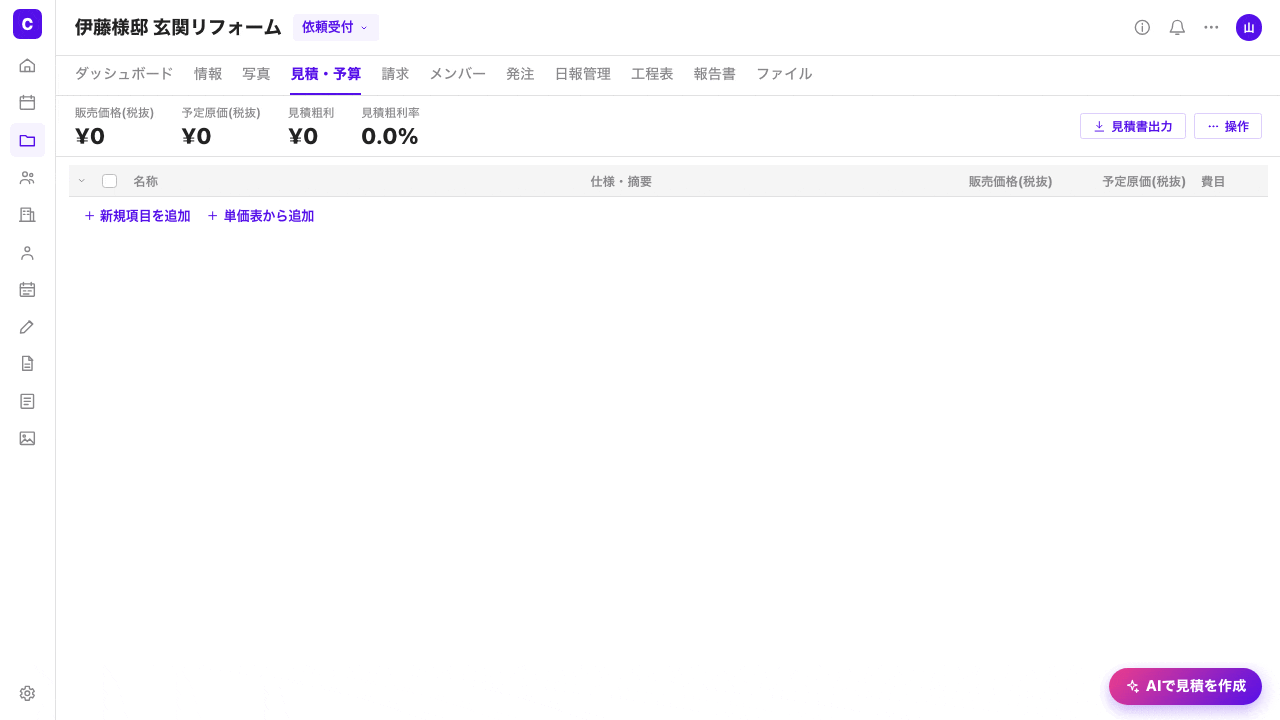Open the schedule list calendar icon in sidebar

click(x=27, y=289)
